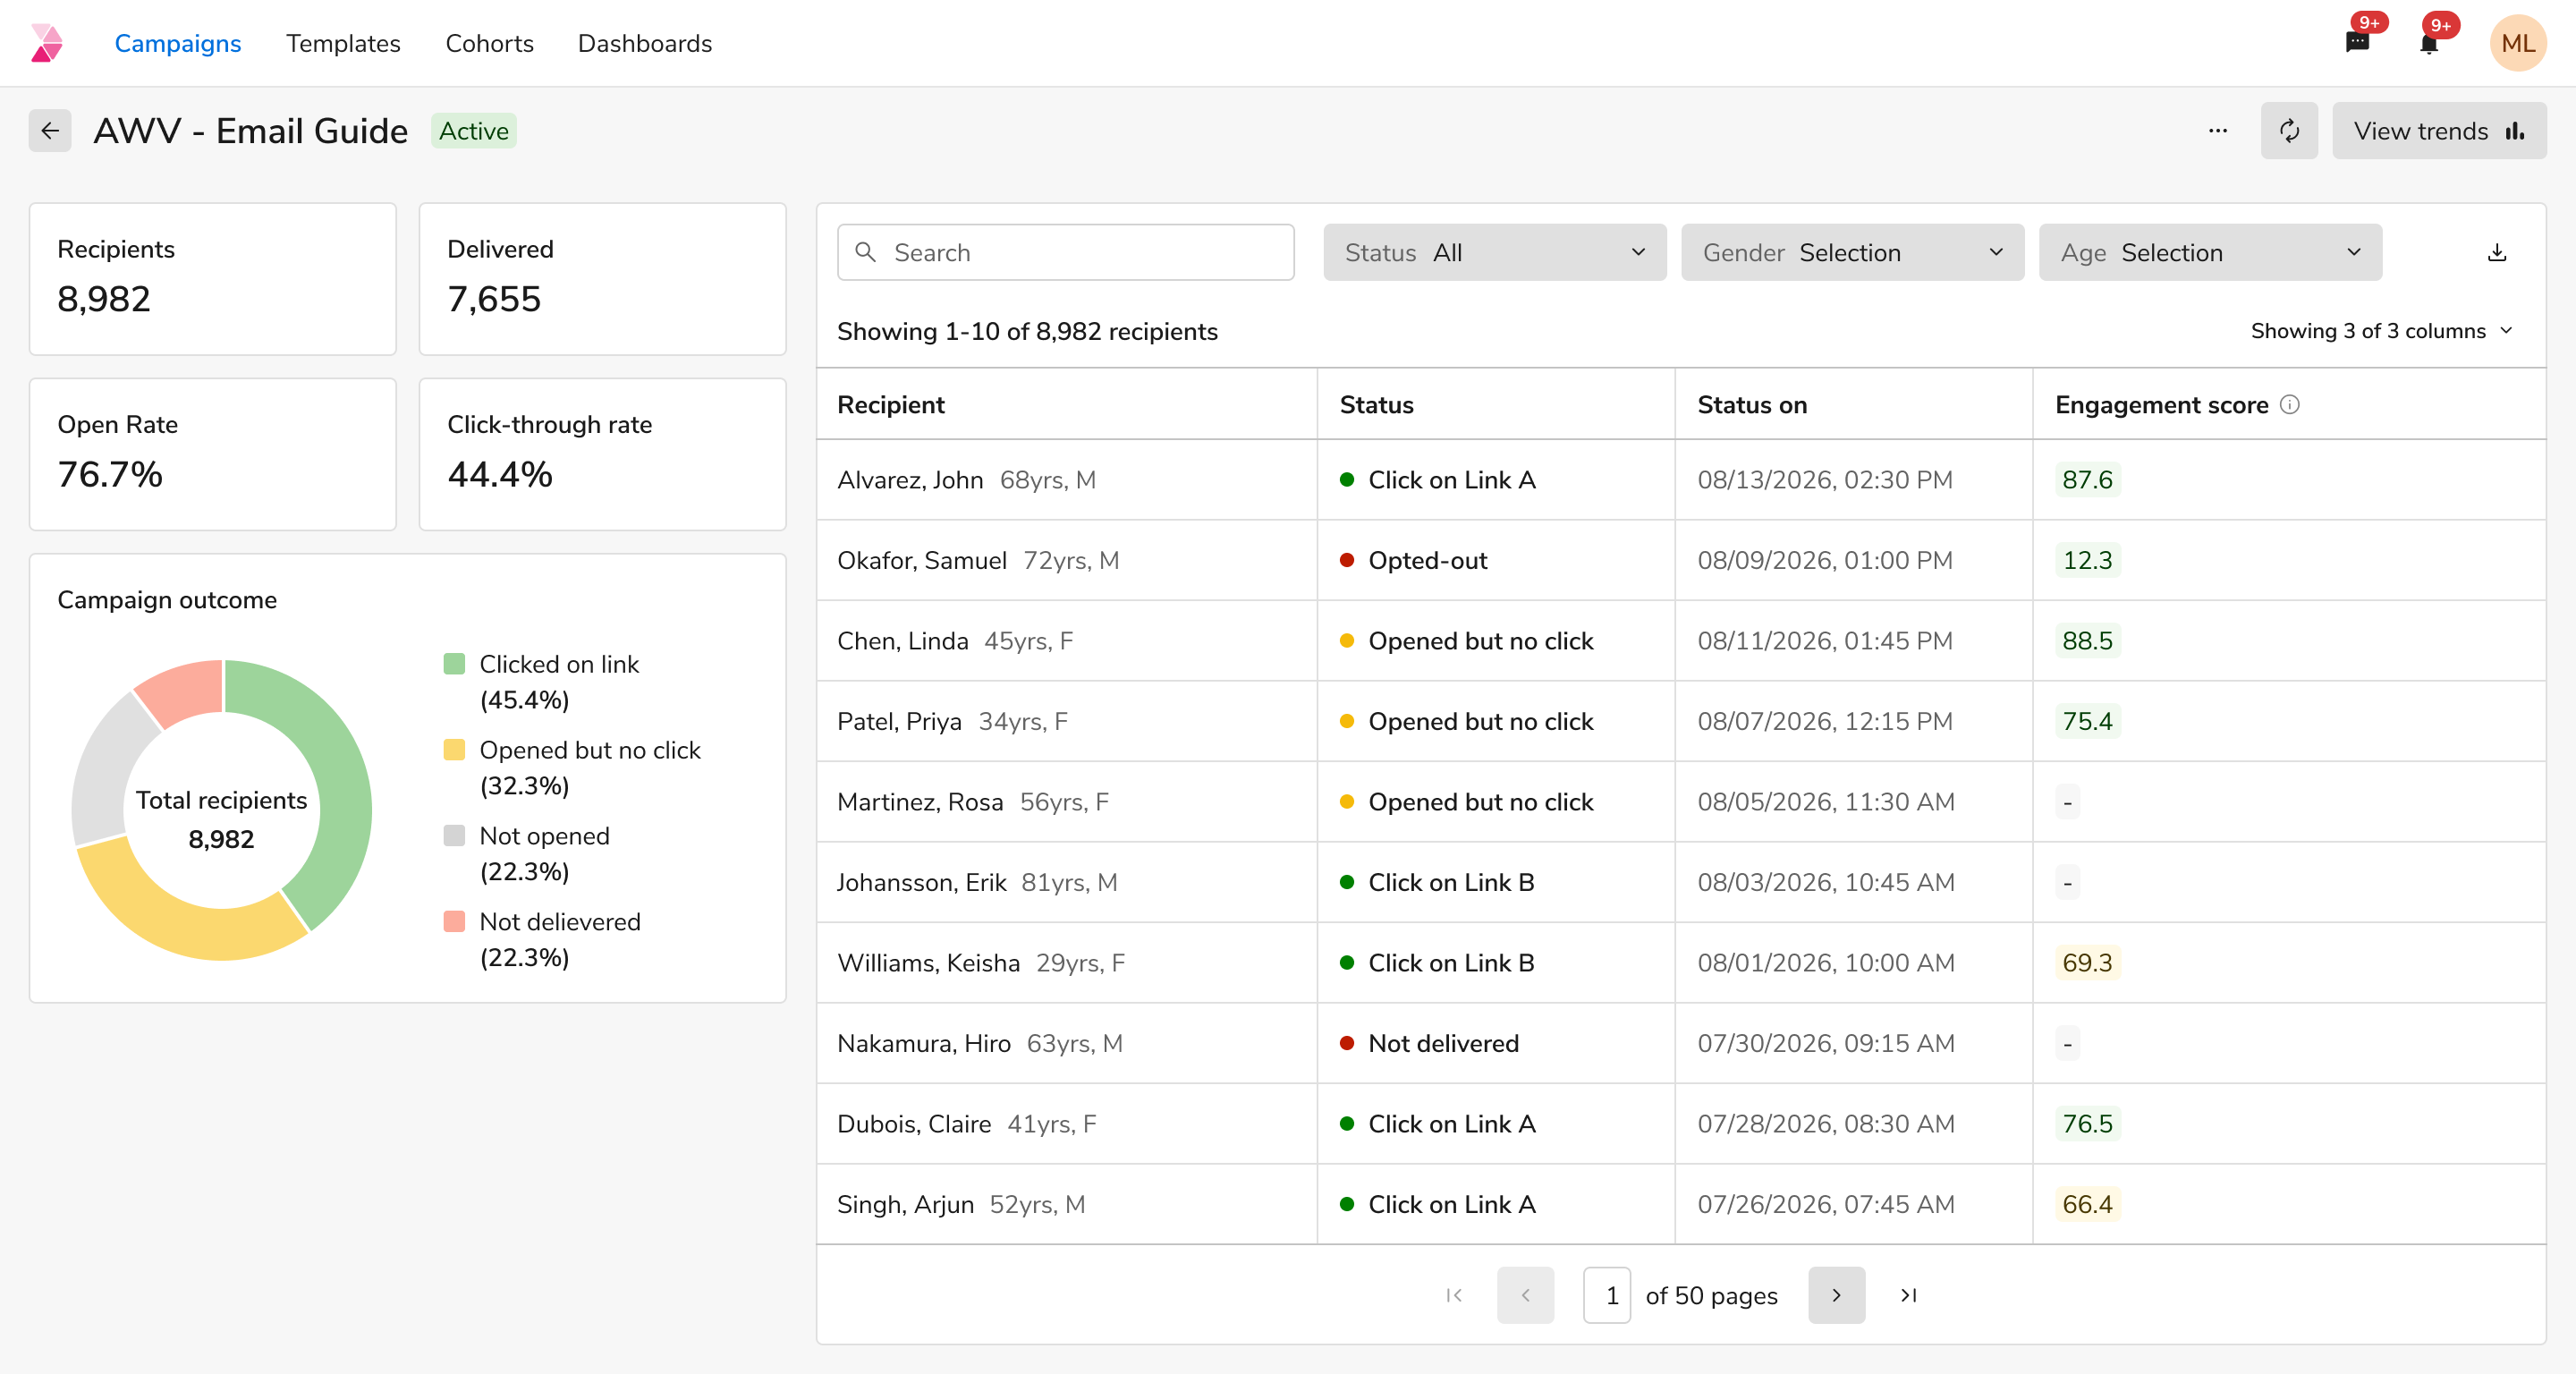Refresh the campaign data
The width and height of the screenshot is (2576, 1374).
[x=2289, y=131]
